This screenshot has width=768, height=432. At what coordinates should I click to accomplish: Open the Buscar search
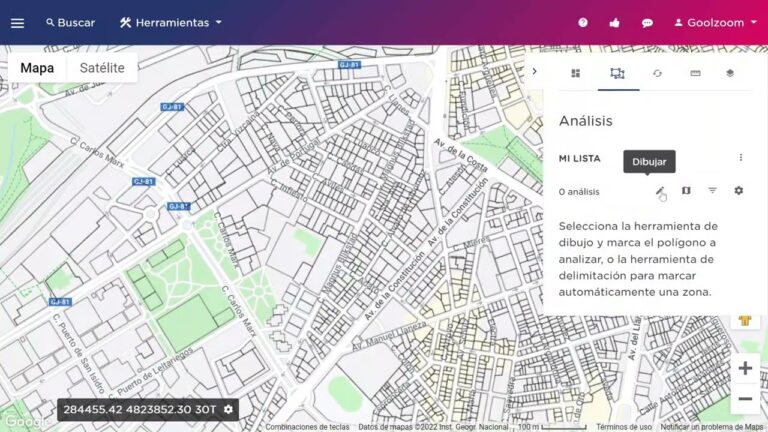71,23
